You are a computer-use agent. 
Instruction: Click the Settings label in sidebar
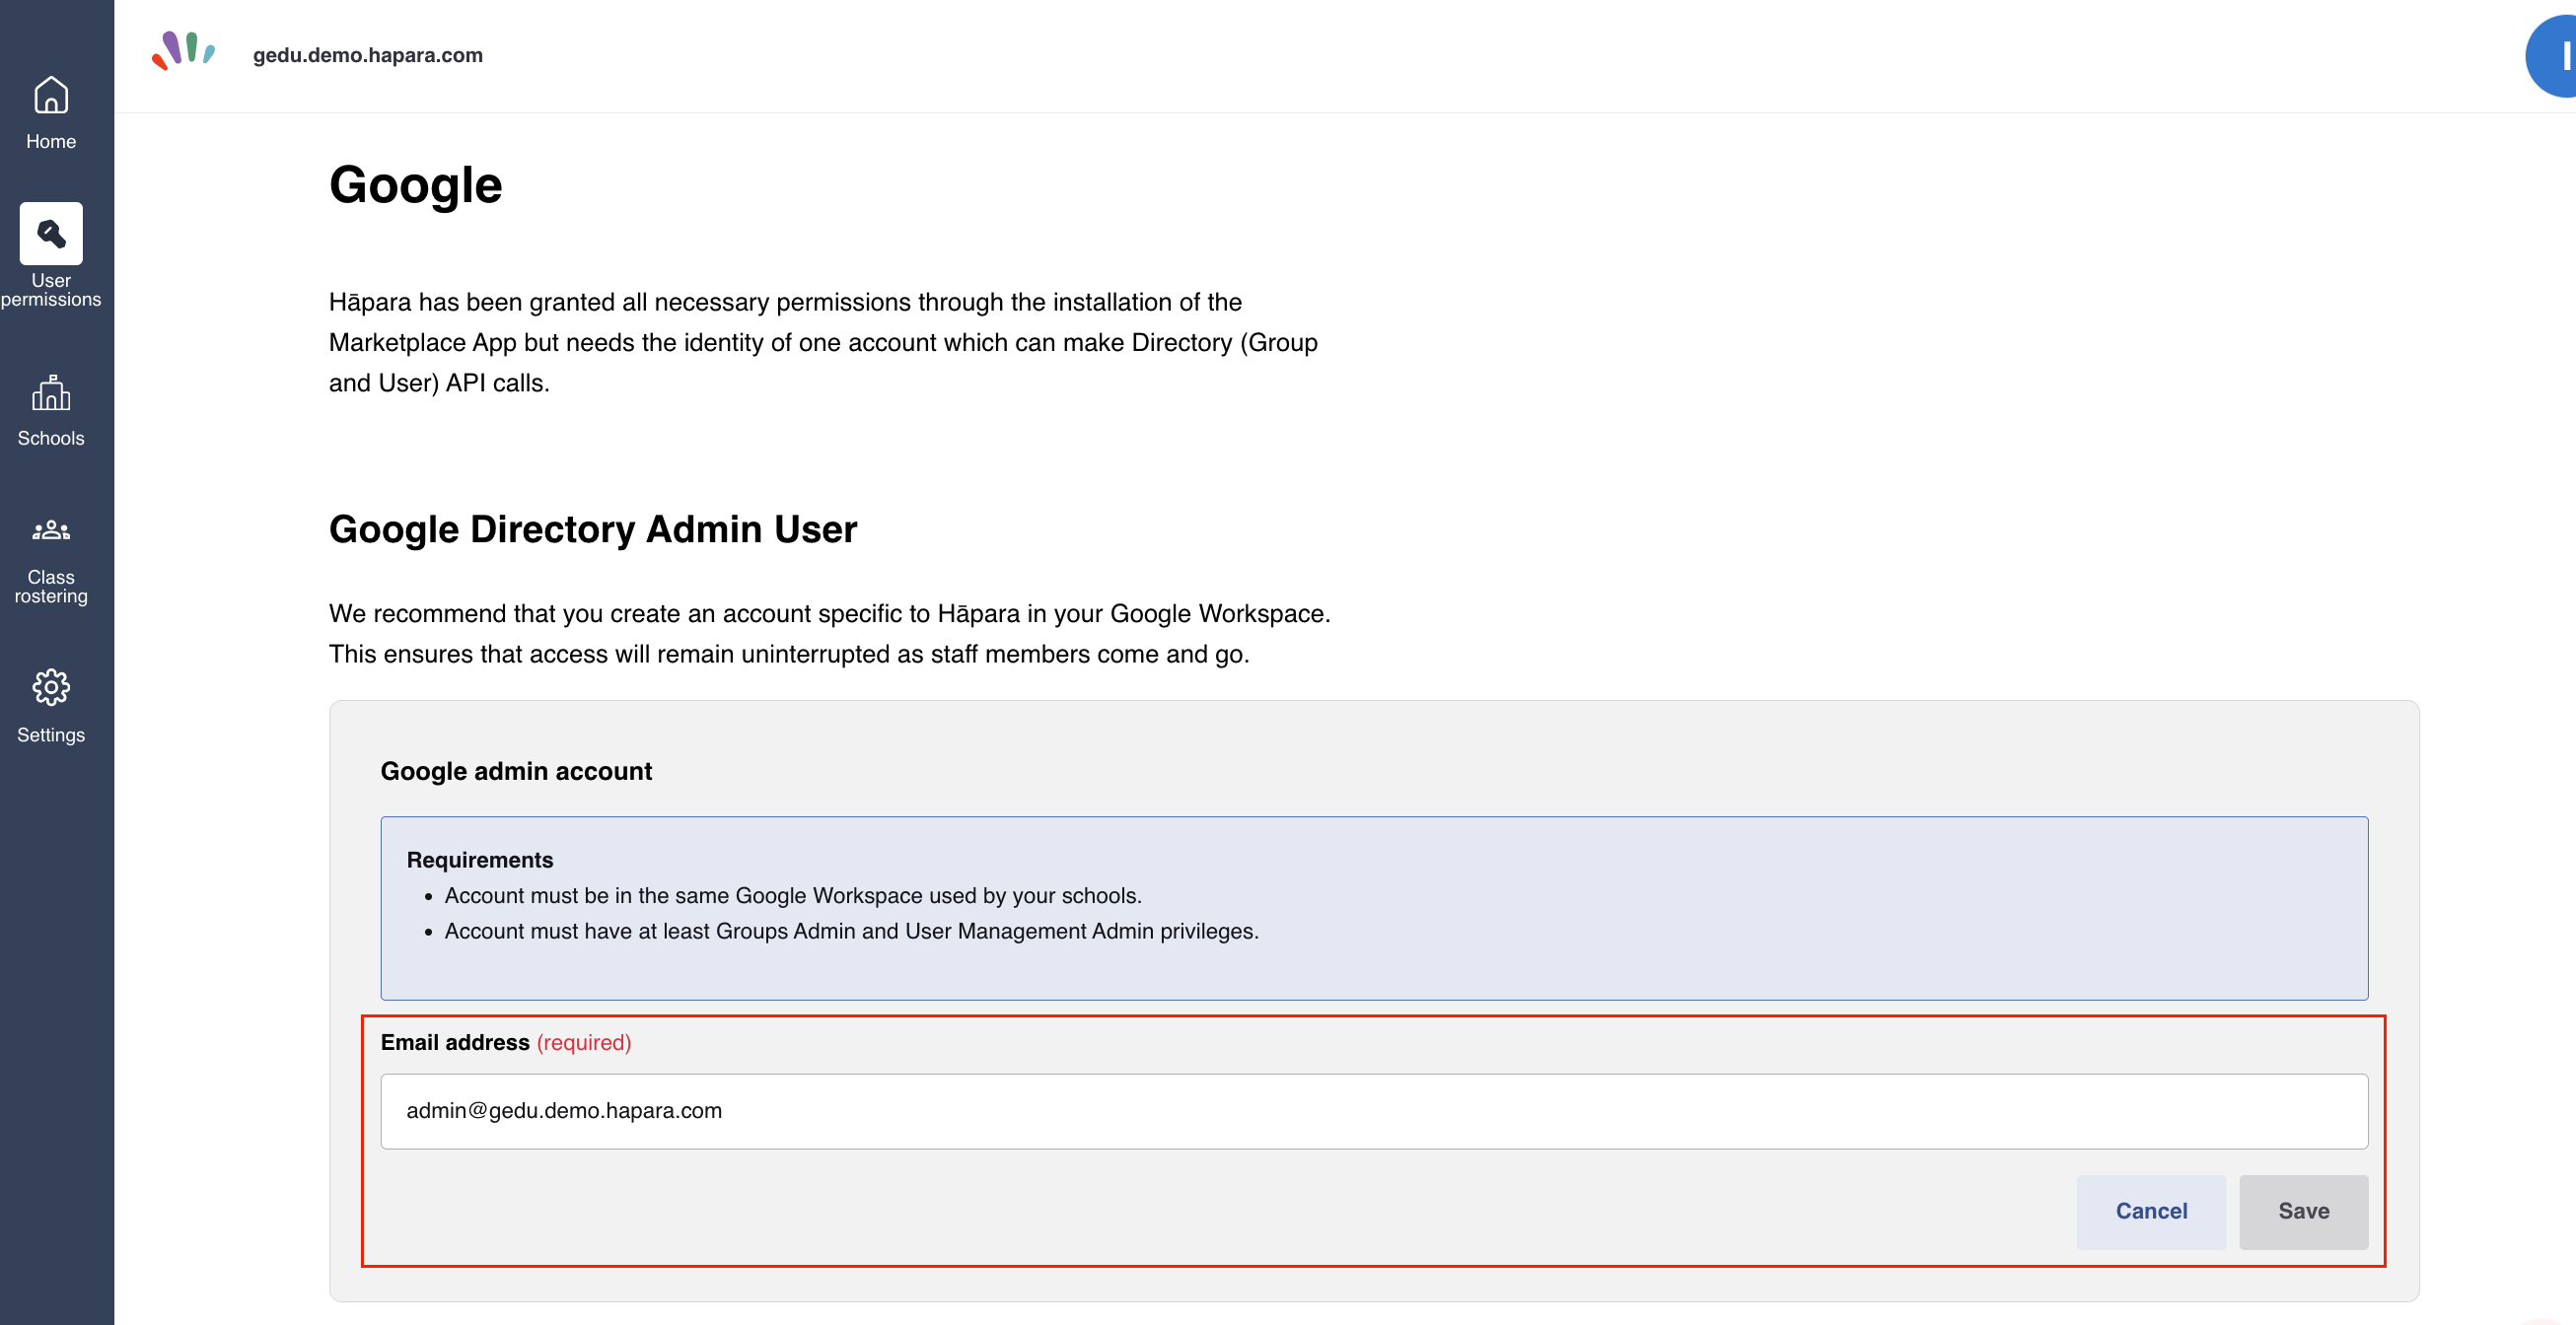pos(51,735)
